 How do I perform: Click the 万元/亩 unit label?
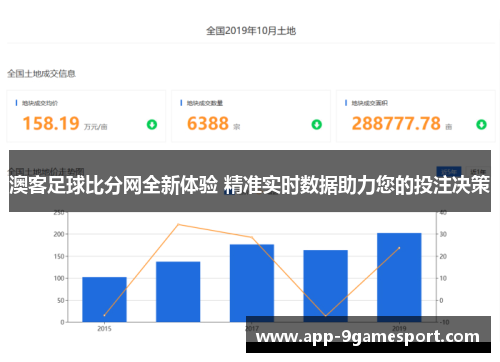[x=96, y=127]
